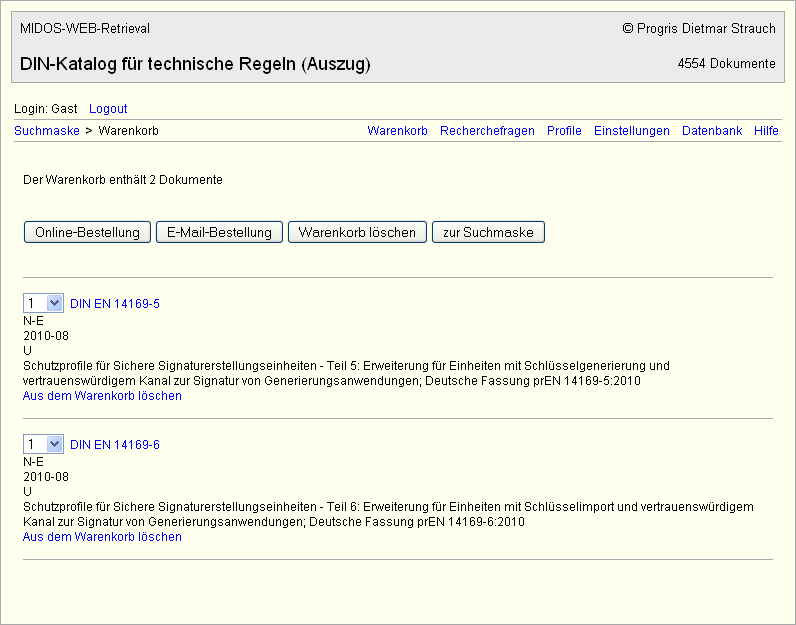
Task: Empty cart with Warenkorb löschen button
Action: 357,232
